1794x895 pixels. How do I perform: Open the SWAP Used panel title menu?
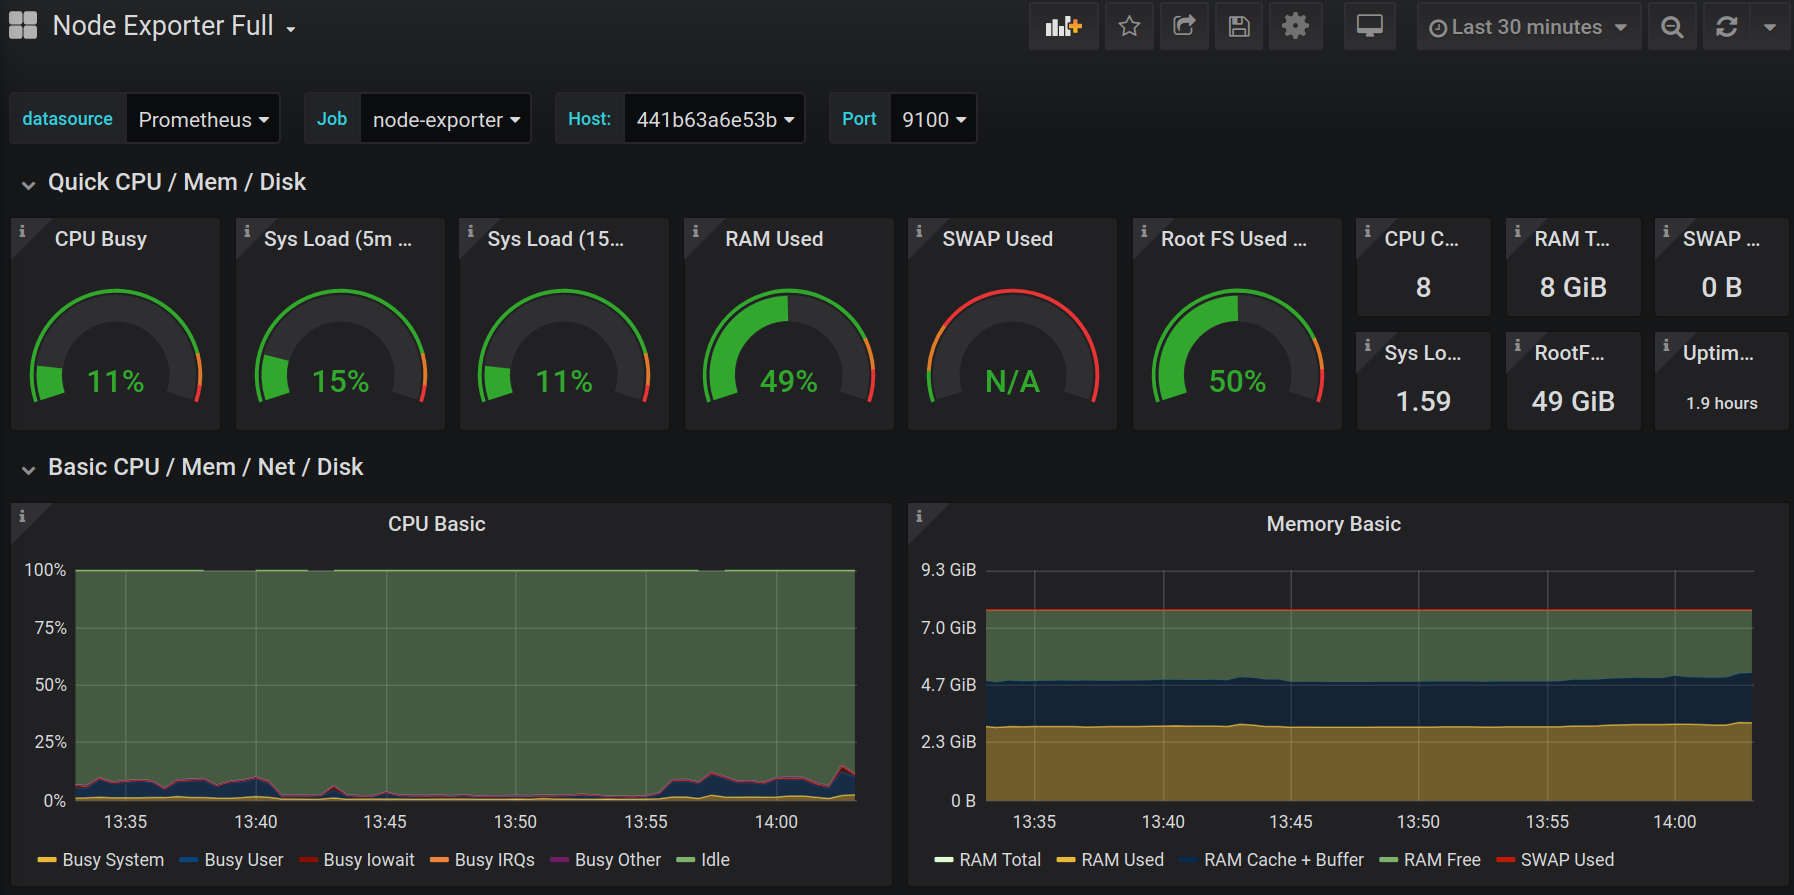[998, 239]
